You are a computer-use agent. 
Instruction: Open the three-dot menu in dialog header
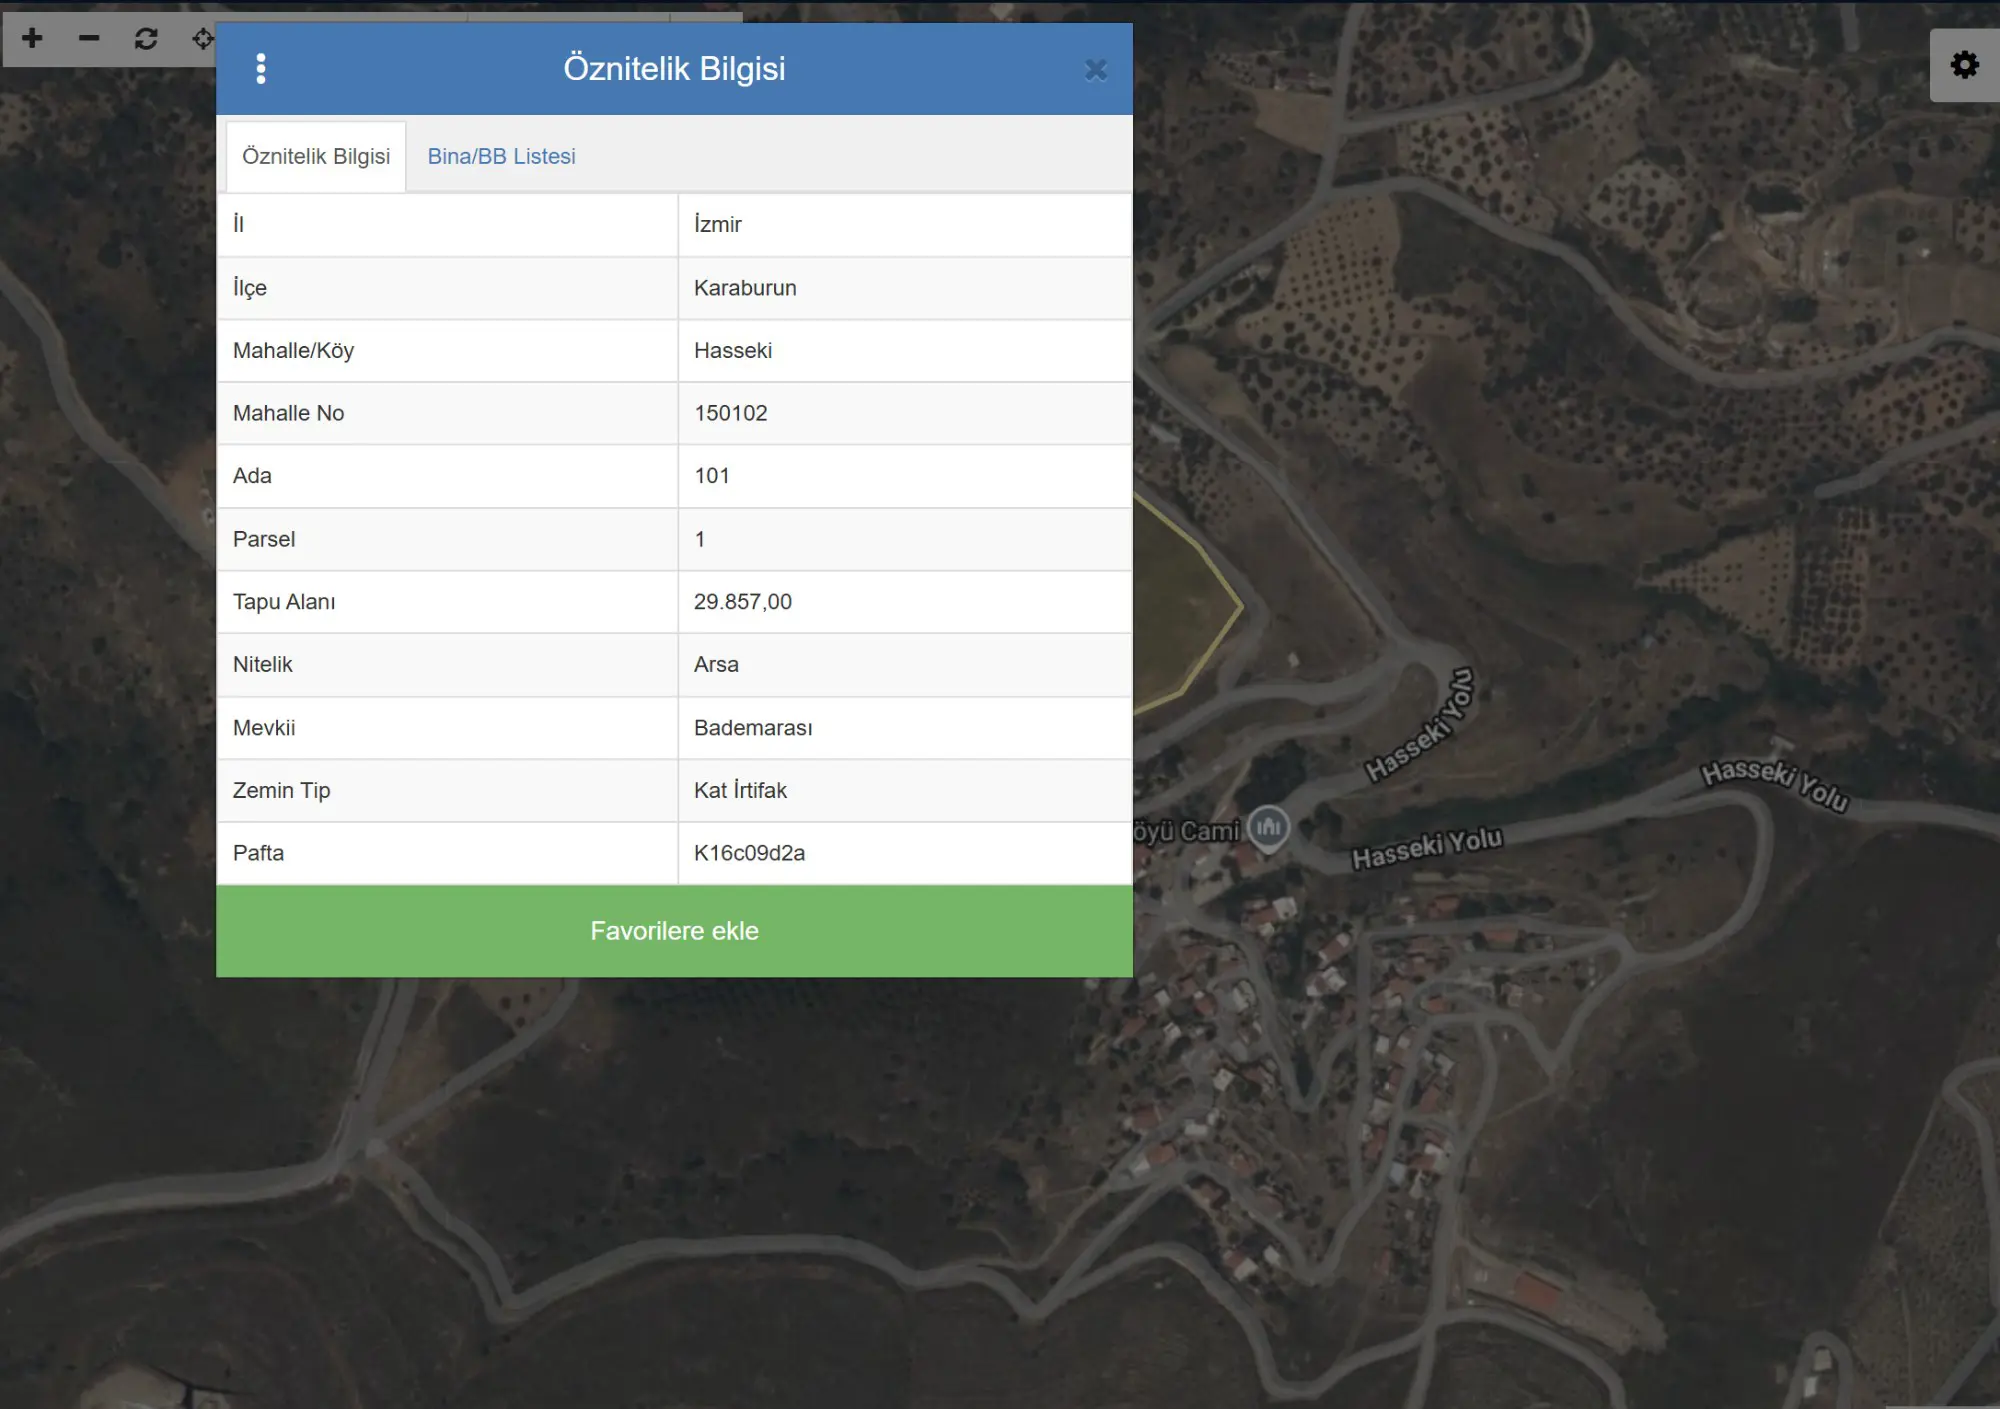coord(261,68)
